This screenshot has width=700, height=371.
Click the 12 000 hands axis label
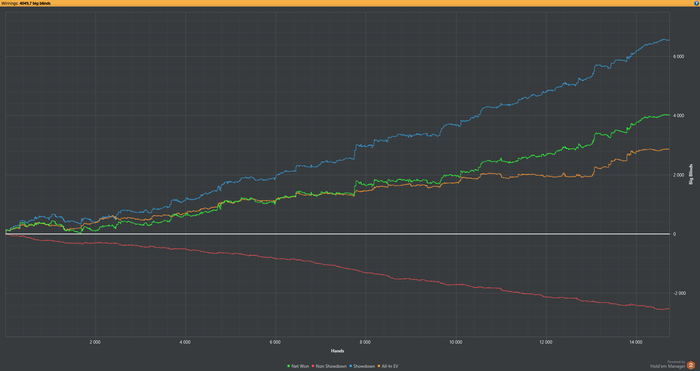[546, 342]
